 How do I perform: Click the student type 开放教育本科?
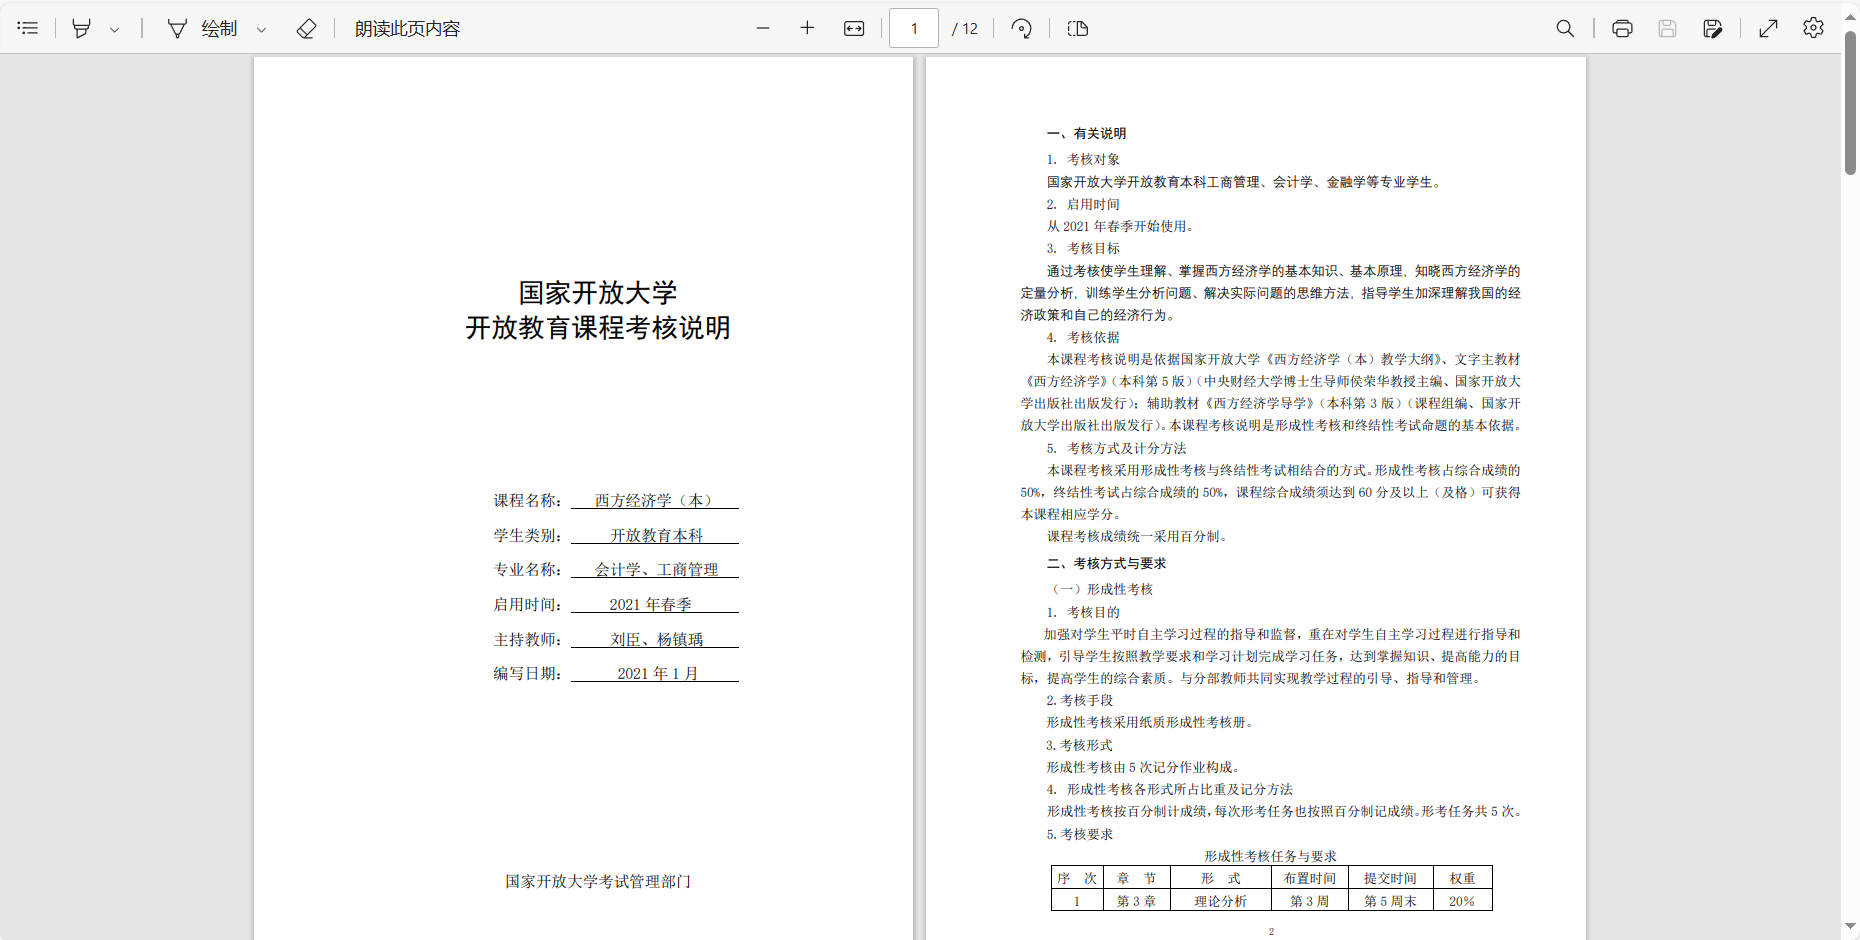pos(657,535)
